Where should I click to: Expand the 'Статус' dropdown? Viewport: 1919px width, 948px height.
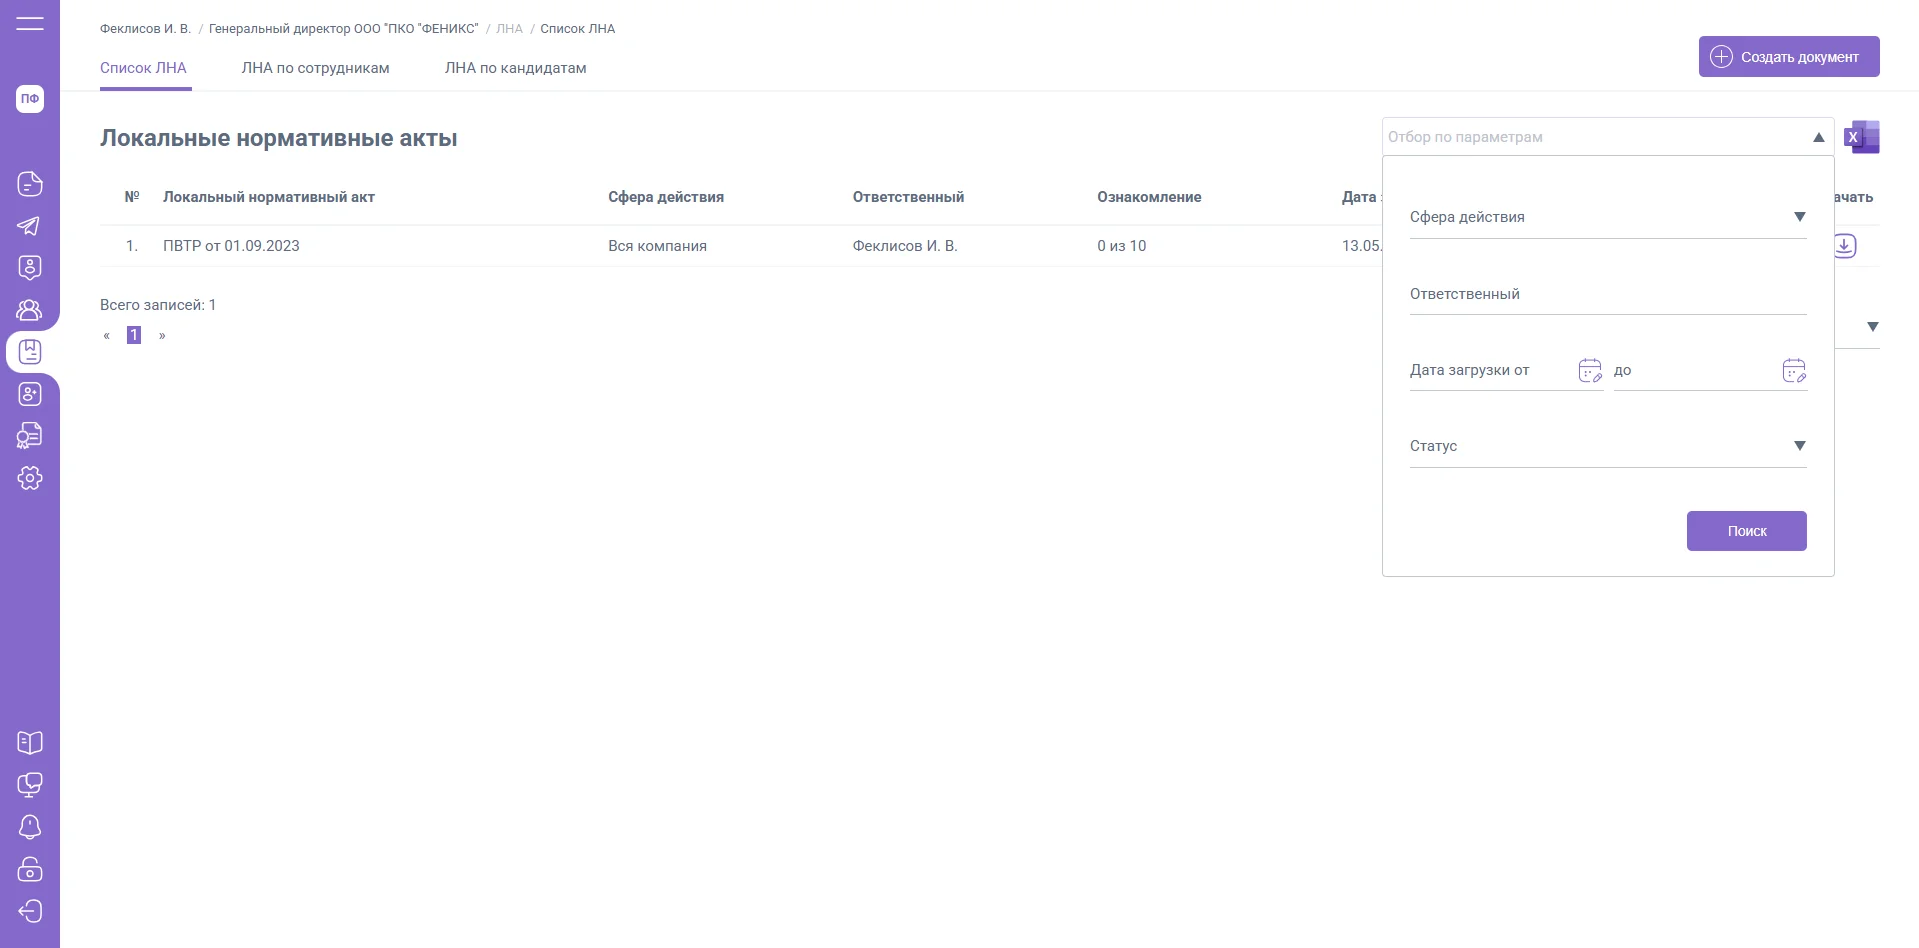point(1799,446)
